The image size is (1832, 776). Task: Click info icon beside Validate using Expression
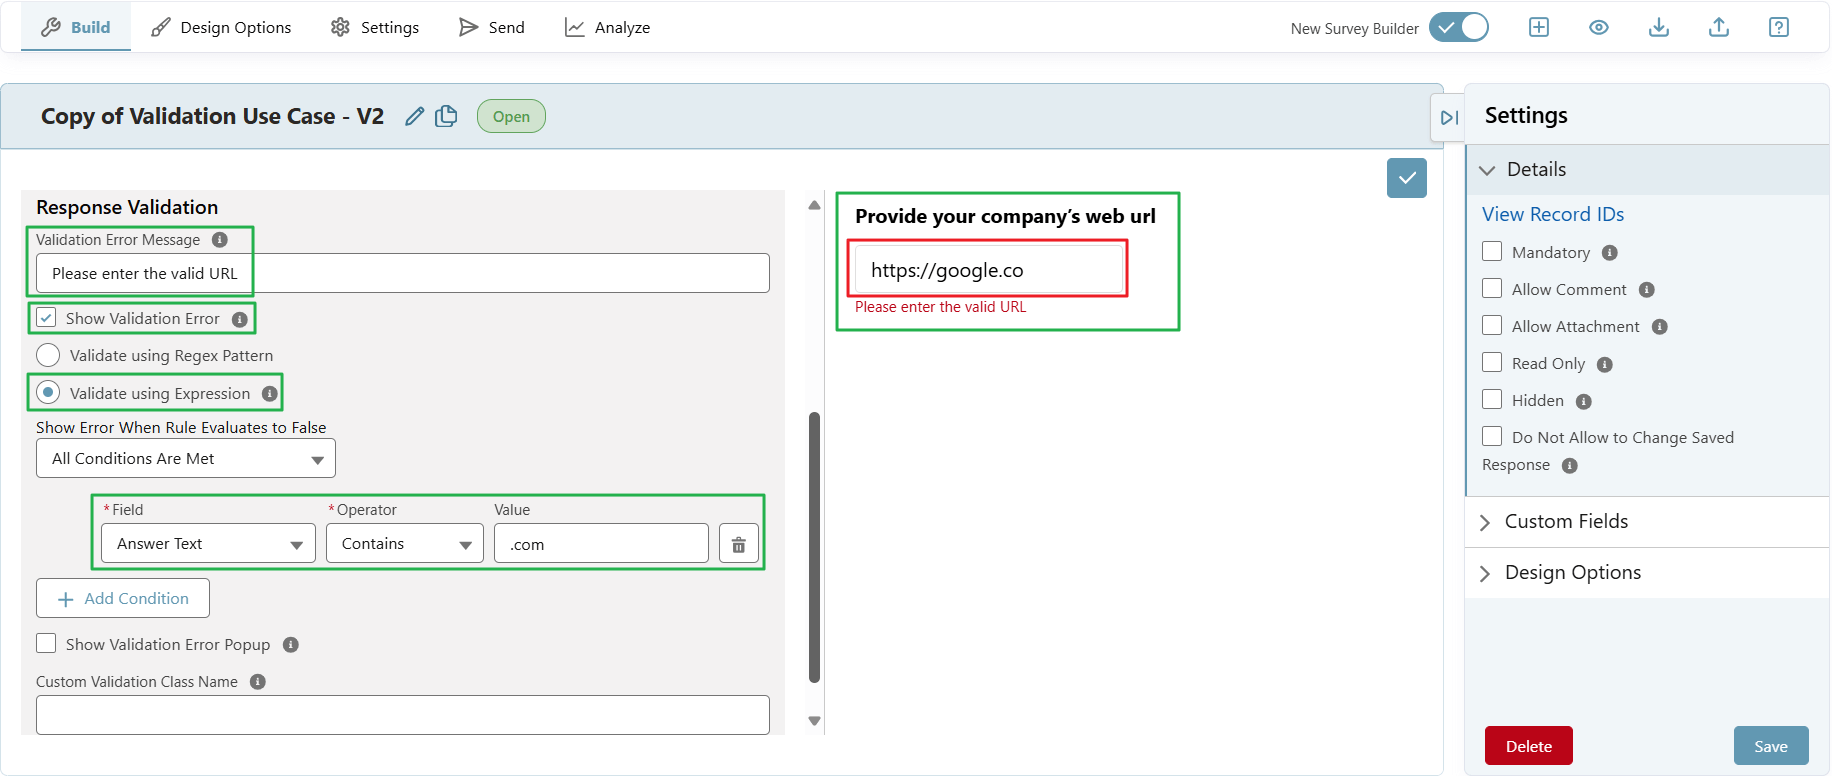(x=270, y=394)
